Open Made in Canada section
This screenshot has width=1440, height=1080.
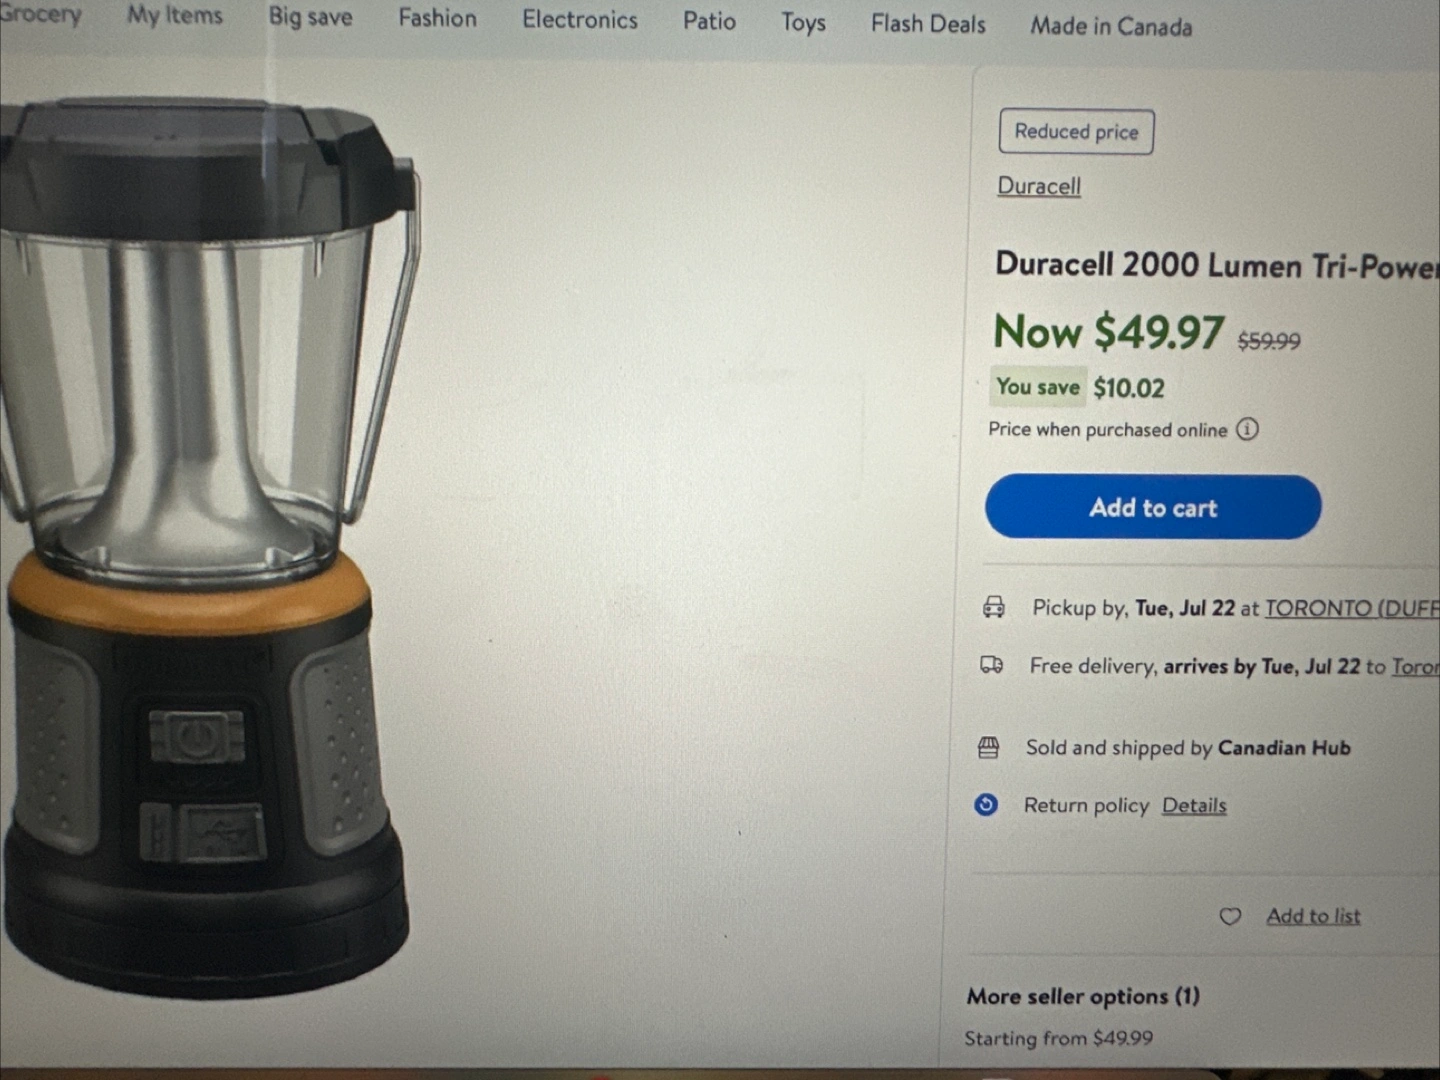pyautogui.click(x=1111, y=27)
